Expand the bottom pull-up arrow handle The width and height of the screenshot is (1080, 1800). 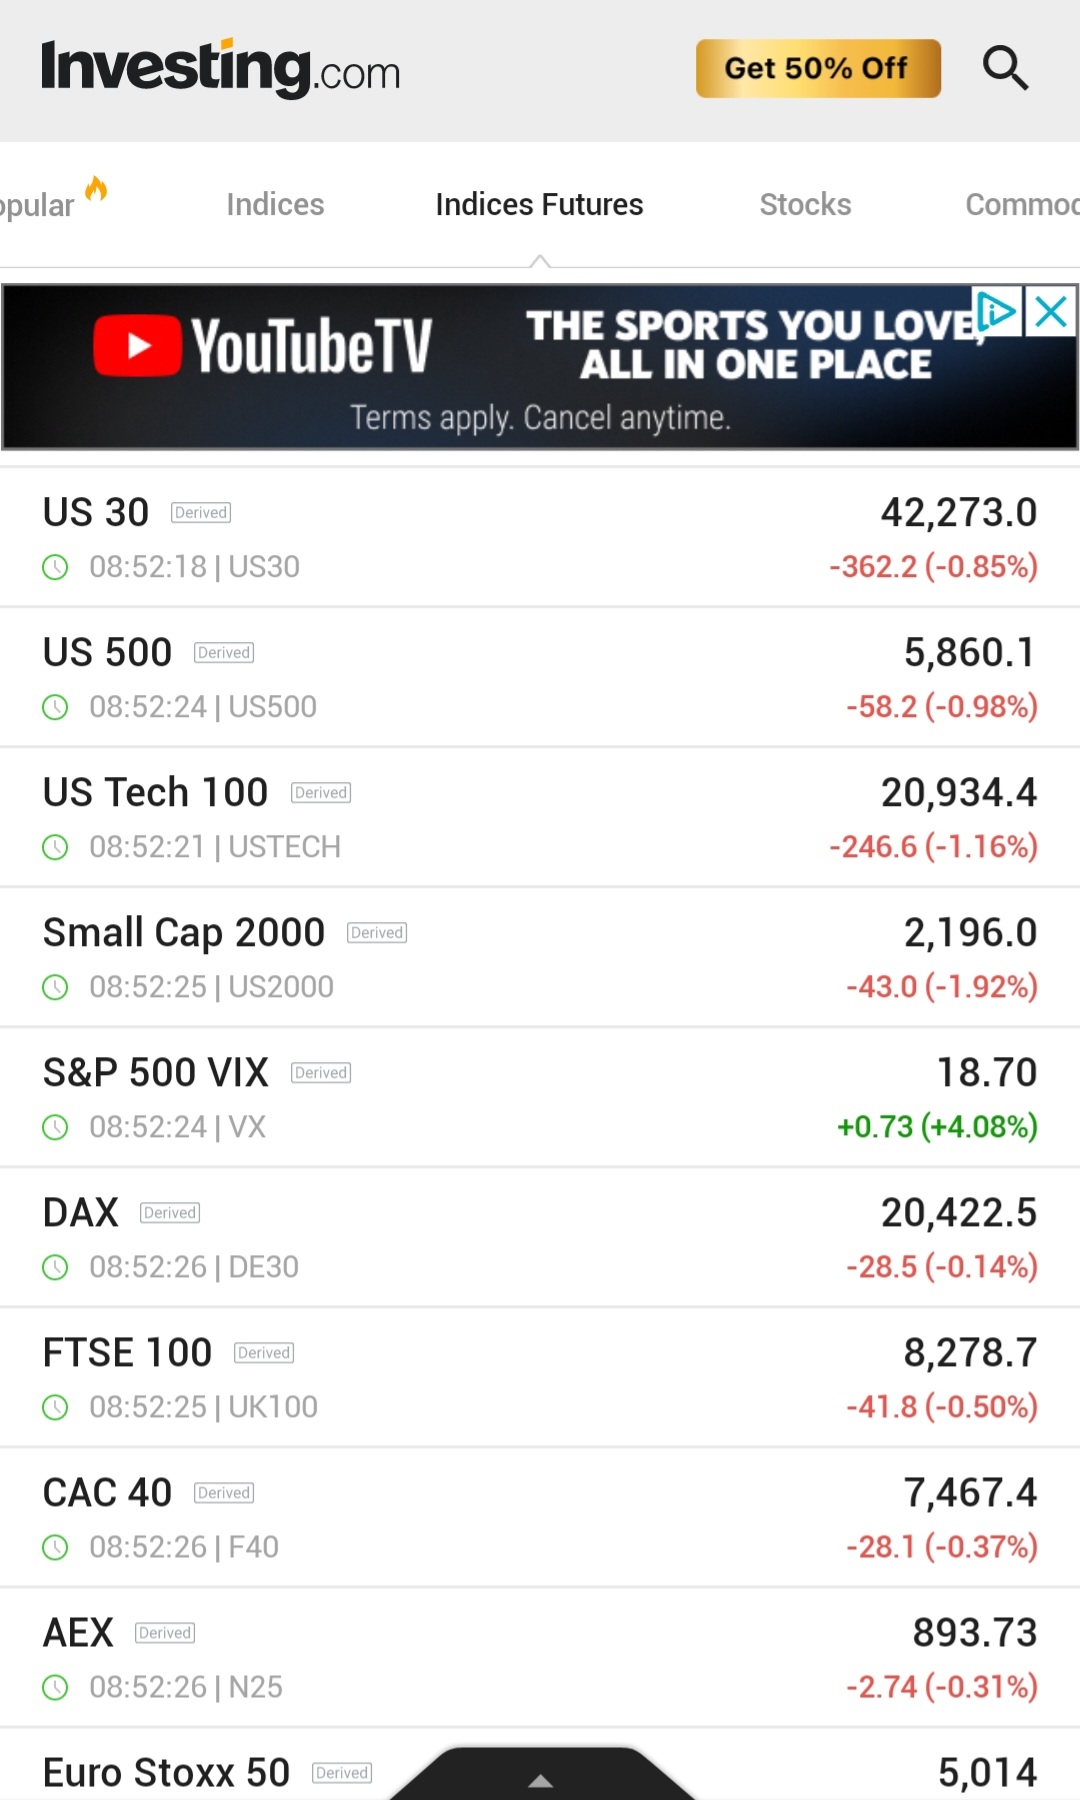[x=540, y=1778]
